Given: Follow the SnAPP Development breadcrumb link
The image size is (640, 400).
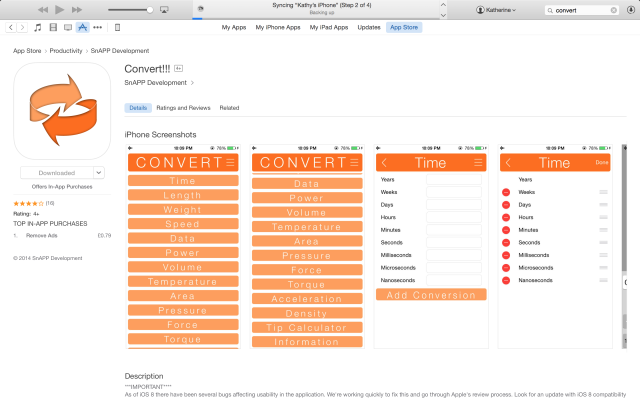Looking at the screenshot, I should click(x=120, y=51).
